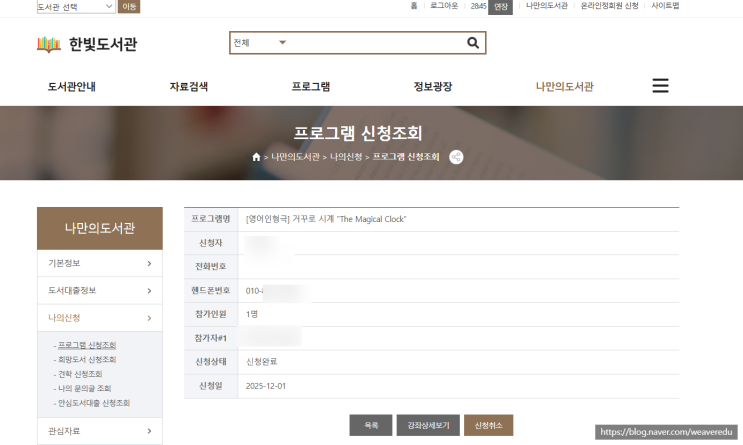Open the hamburger full menu icon

660,86
